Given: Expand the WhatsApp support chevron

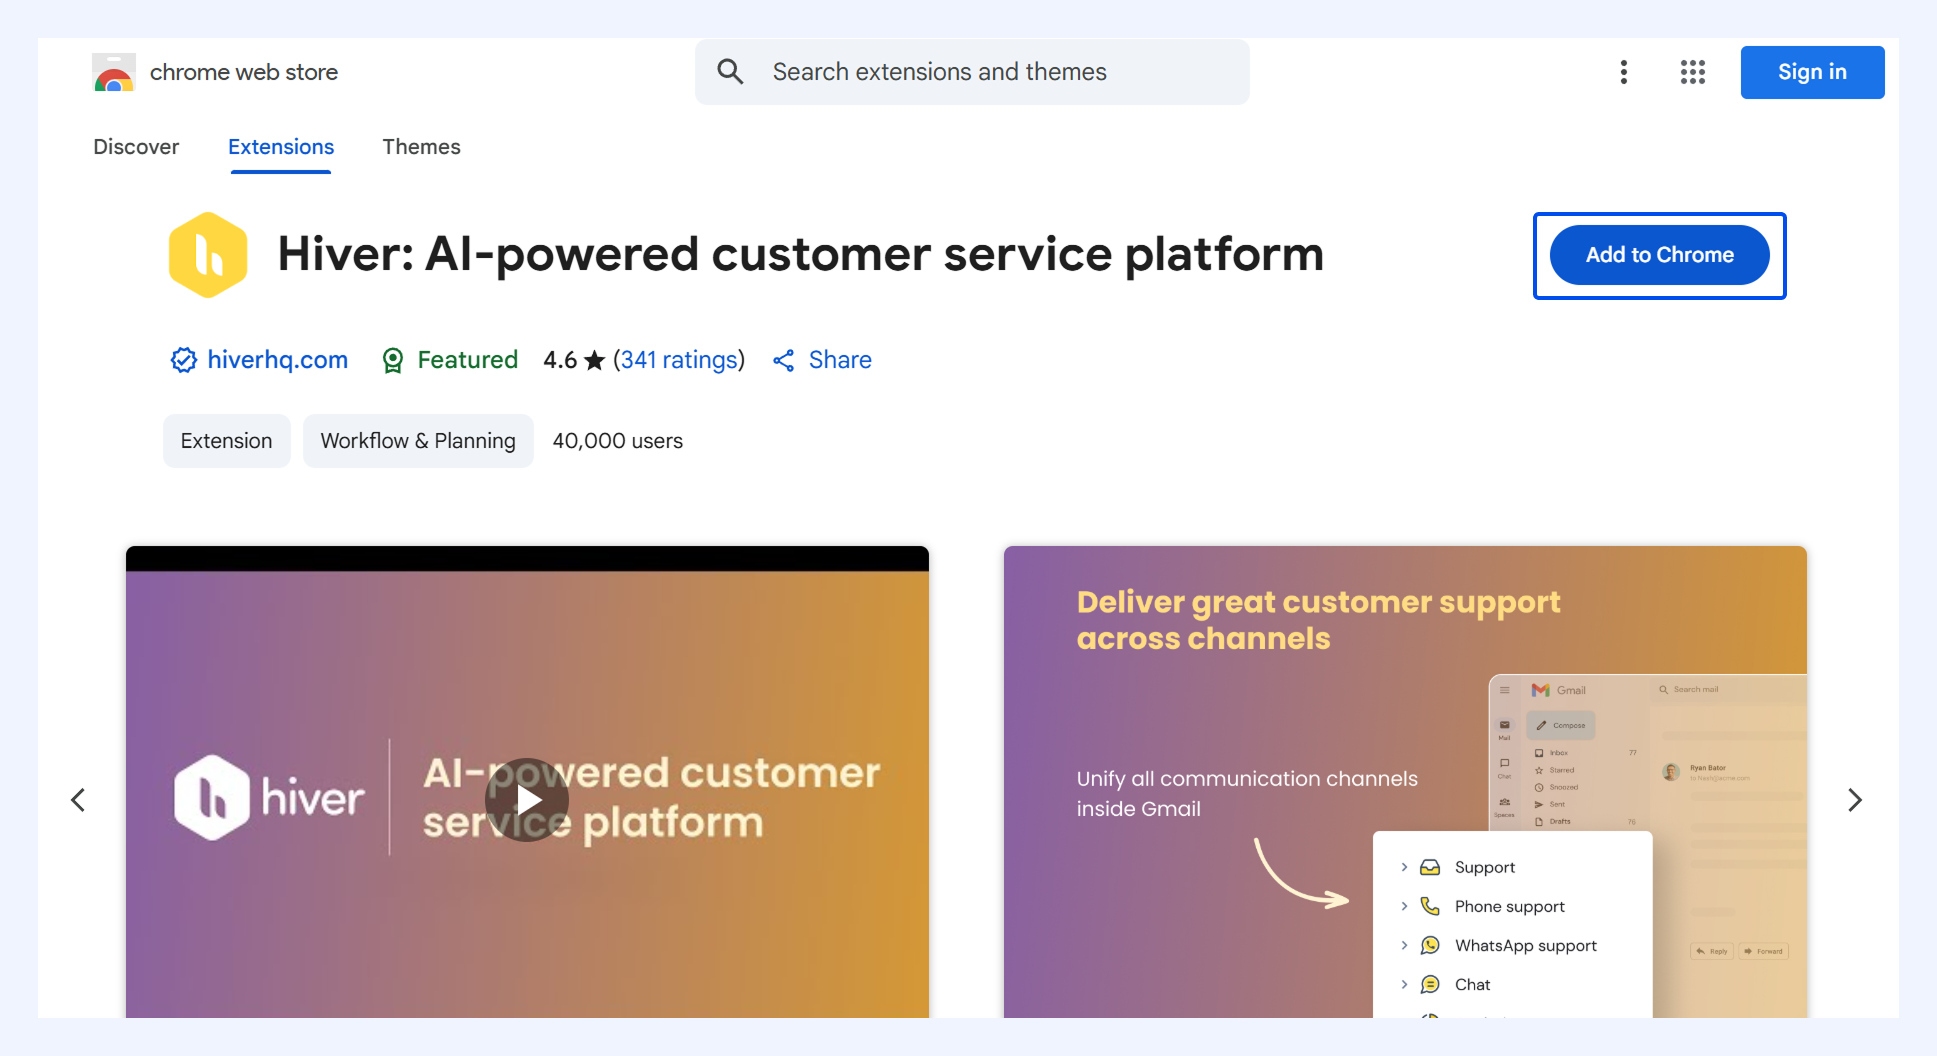Looking at the screenshot, I should (1404, 945).
